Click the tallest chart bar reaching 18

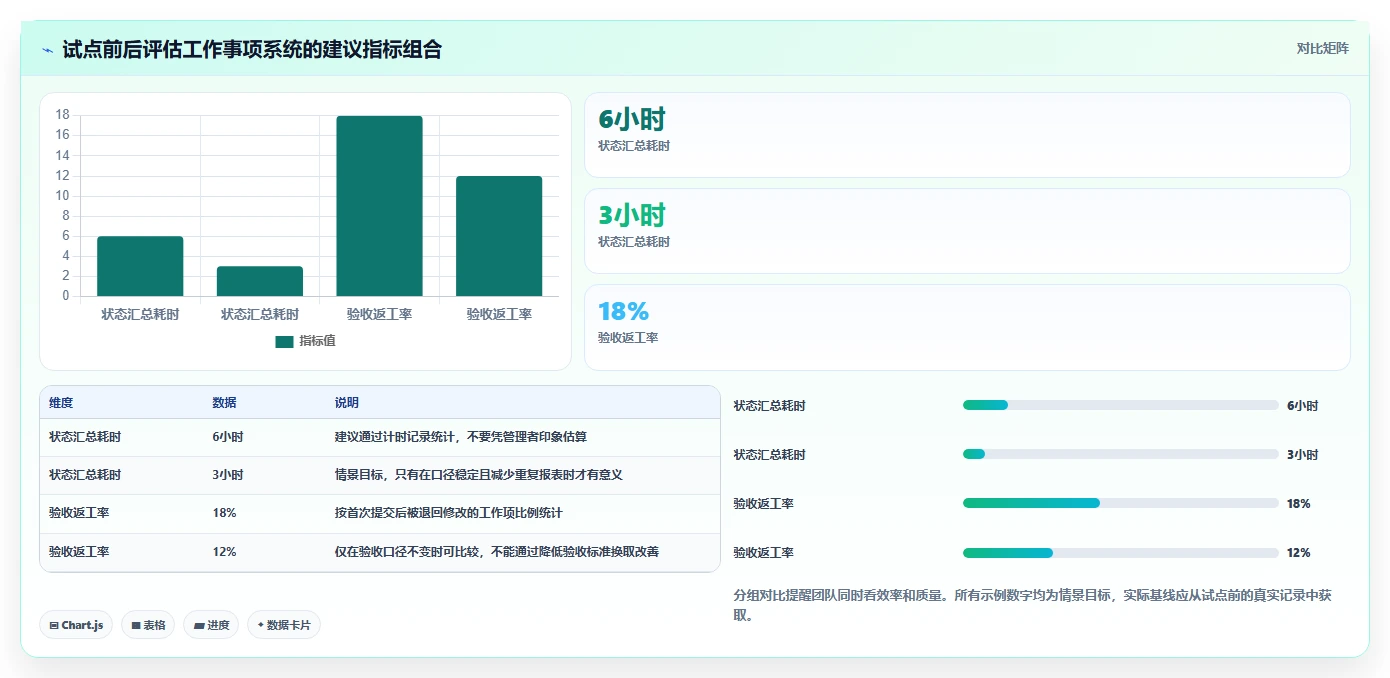pyautogui.click(x=379, y=206)
